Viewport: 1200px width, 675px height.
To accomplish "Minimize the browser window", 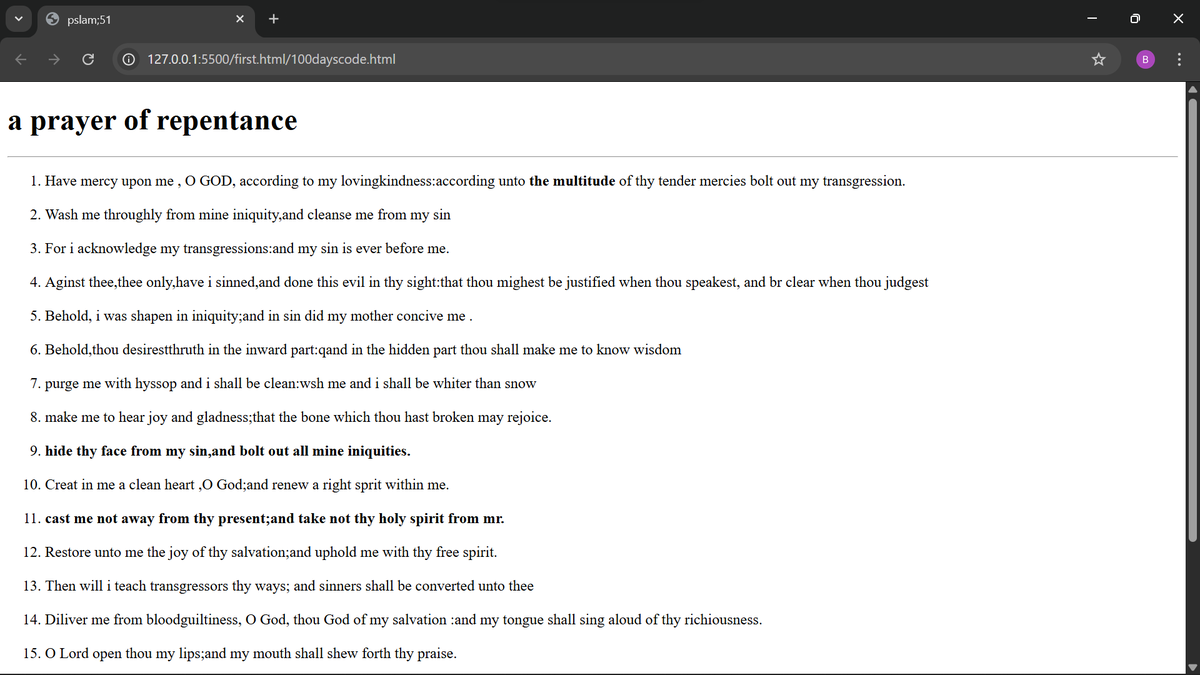I will pos(1090,19).
